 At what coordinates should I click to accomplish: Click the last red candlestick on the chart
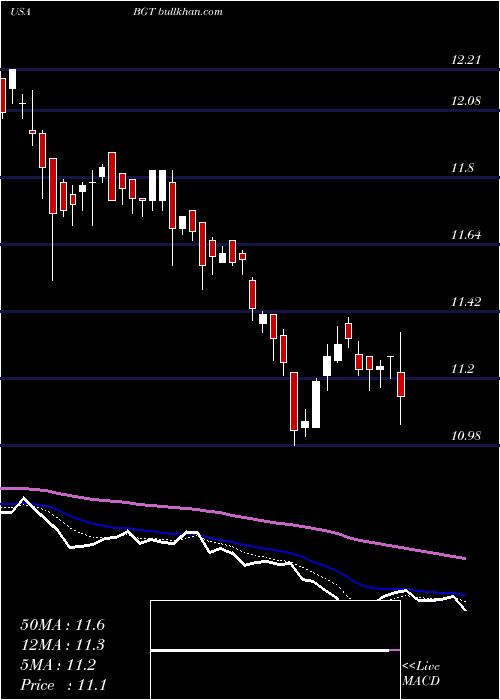click(401, 384)
